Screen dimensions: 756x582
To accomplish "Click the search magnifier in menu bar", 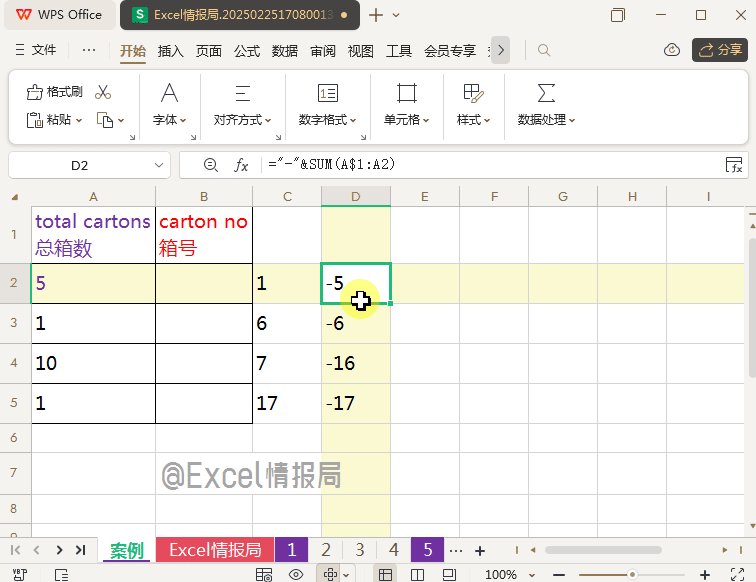I will (x=544, y=50).
